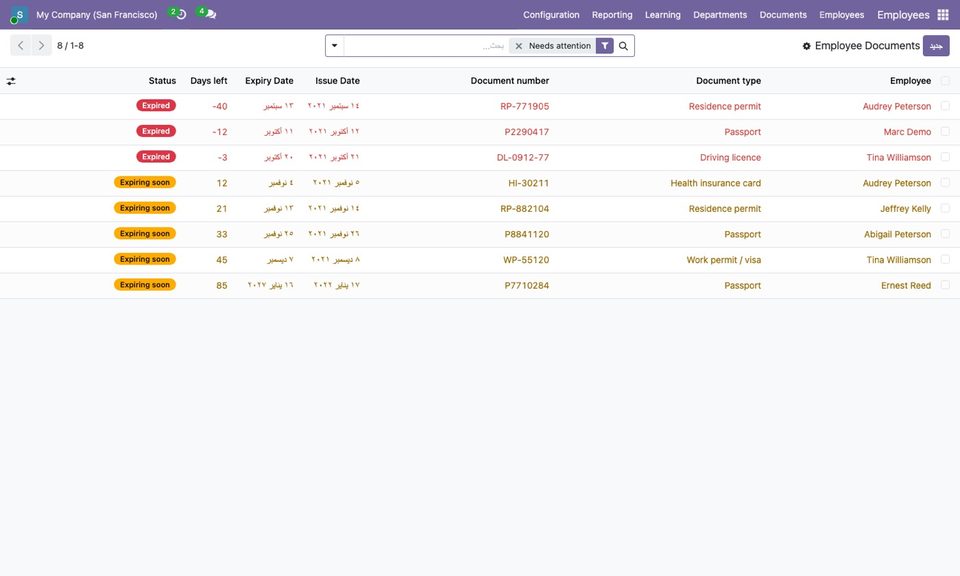Image resolution: width=960 pixels, height=576 pixels.
Task: Remove the Needs attention filter with X
Action: pyautogui.click(x=519, y=46)
